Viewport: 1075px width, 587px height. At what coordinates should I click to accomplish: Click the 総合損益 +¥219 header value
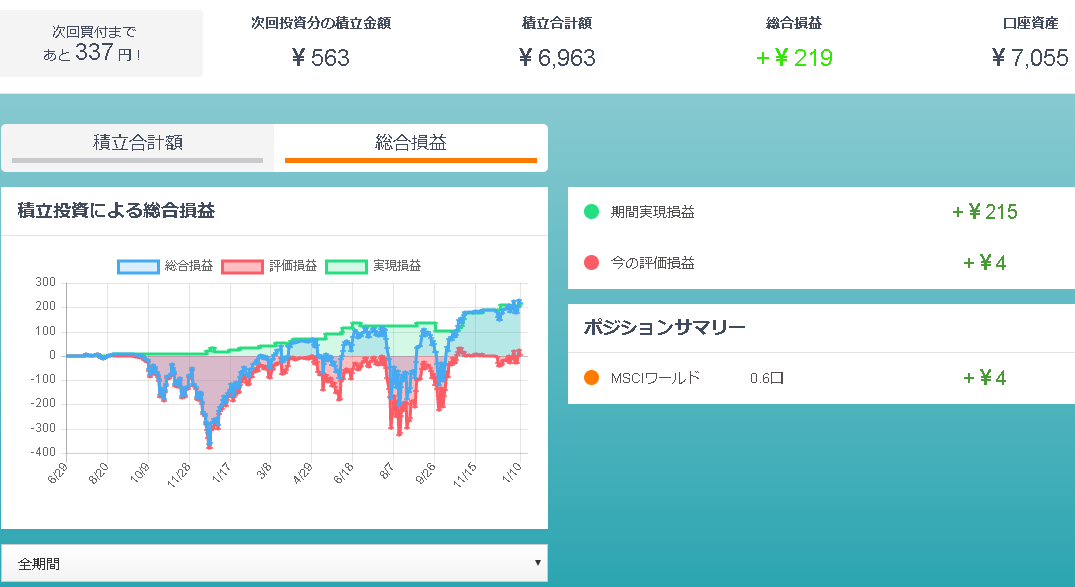click(794, 58)
